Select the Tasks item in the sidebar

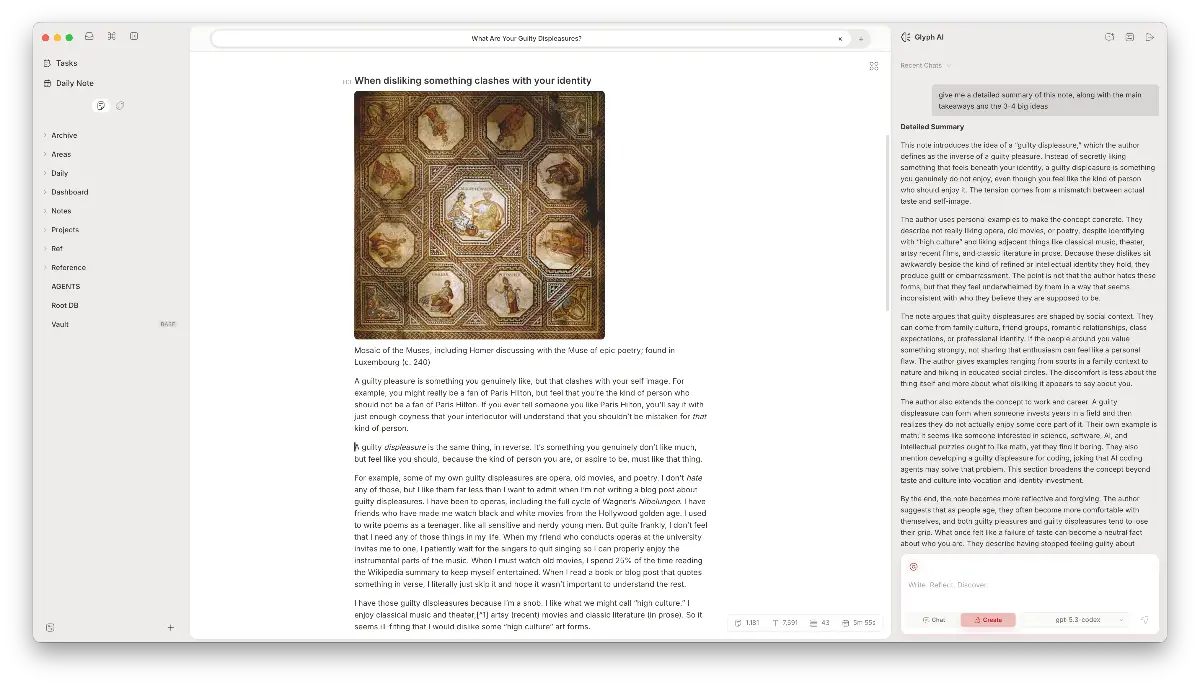coord(65,62)
